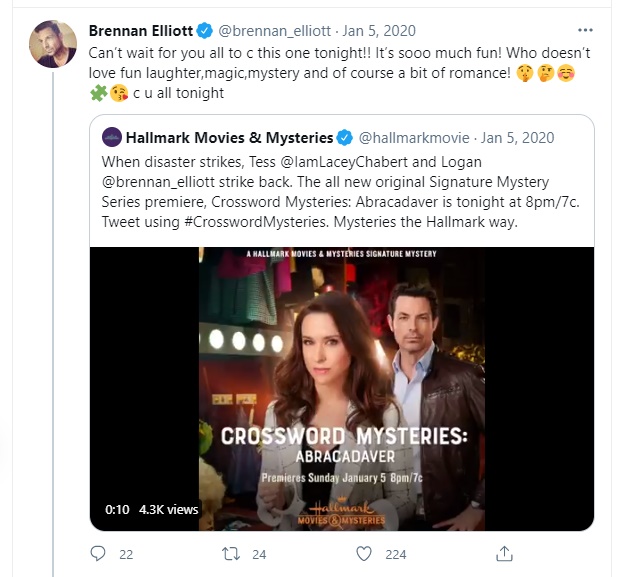639x577 pixels.
Task: Click the retweet arrows icon
Action: pos(231,553)
